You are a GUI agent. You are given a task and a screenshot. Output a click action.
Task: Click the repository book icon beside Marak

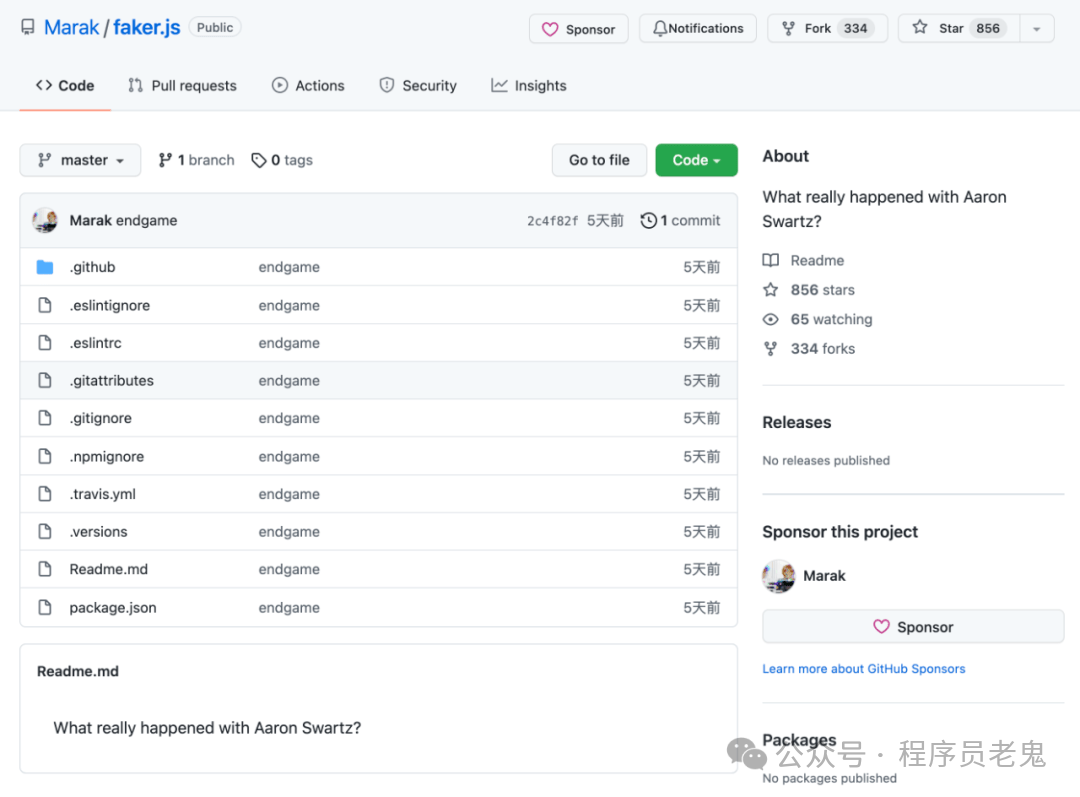coord(28,28)
